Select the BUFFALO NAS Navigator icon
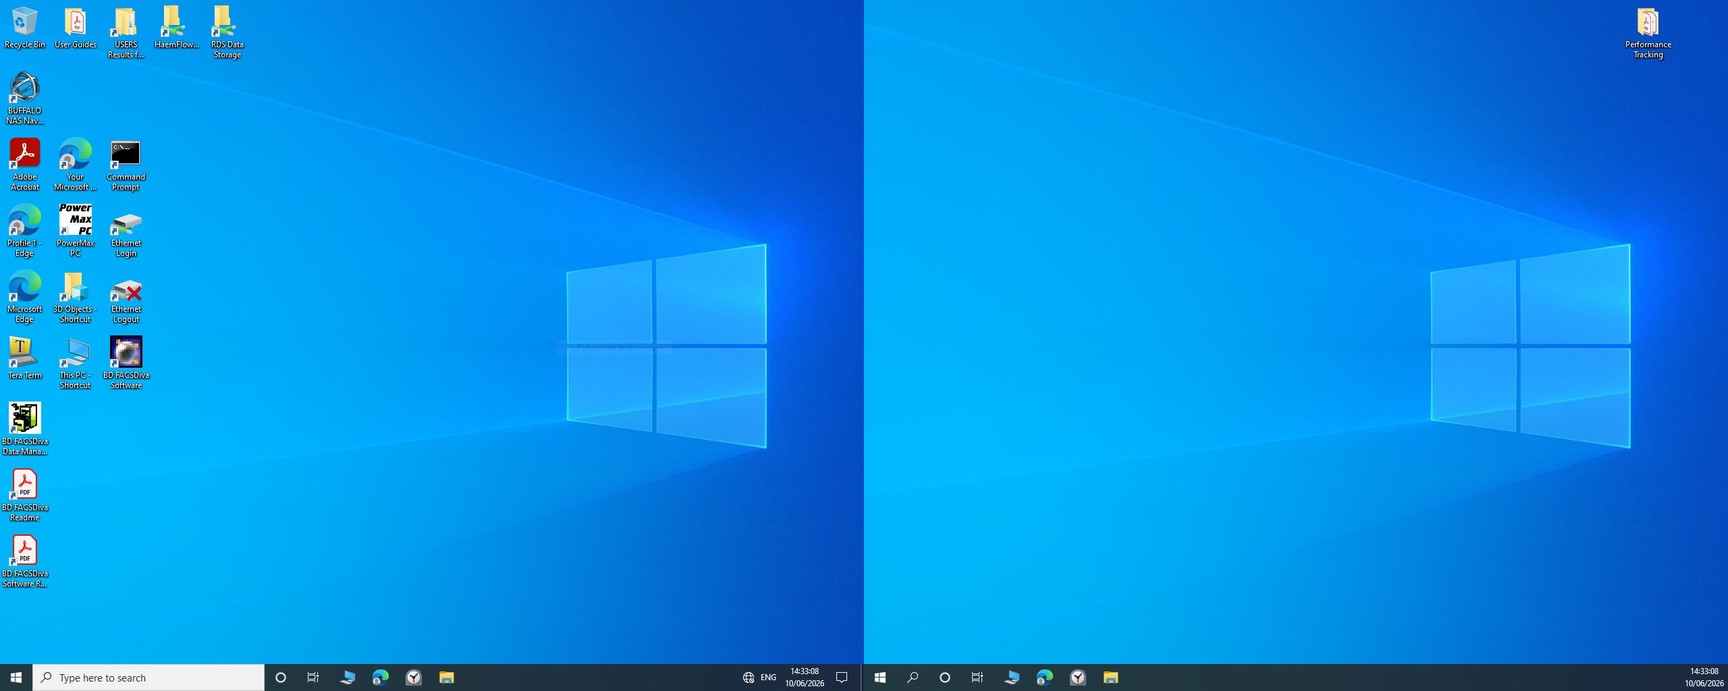Viewport: 1728px width, 691px height. point(25,99)
